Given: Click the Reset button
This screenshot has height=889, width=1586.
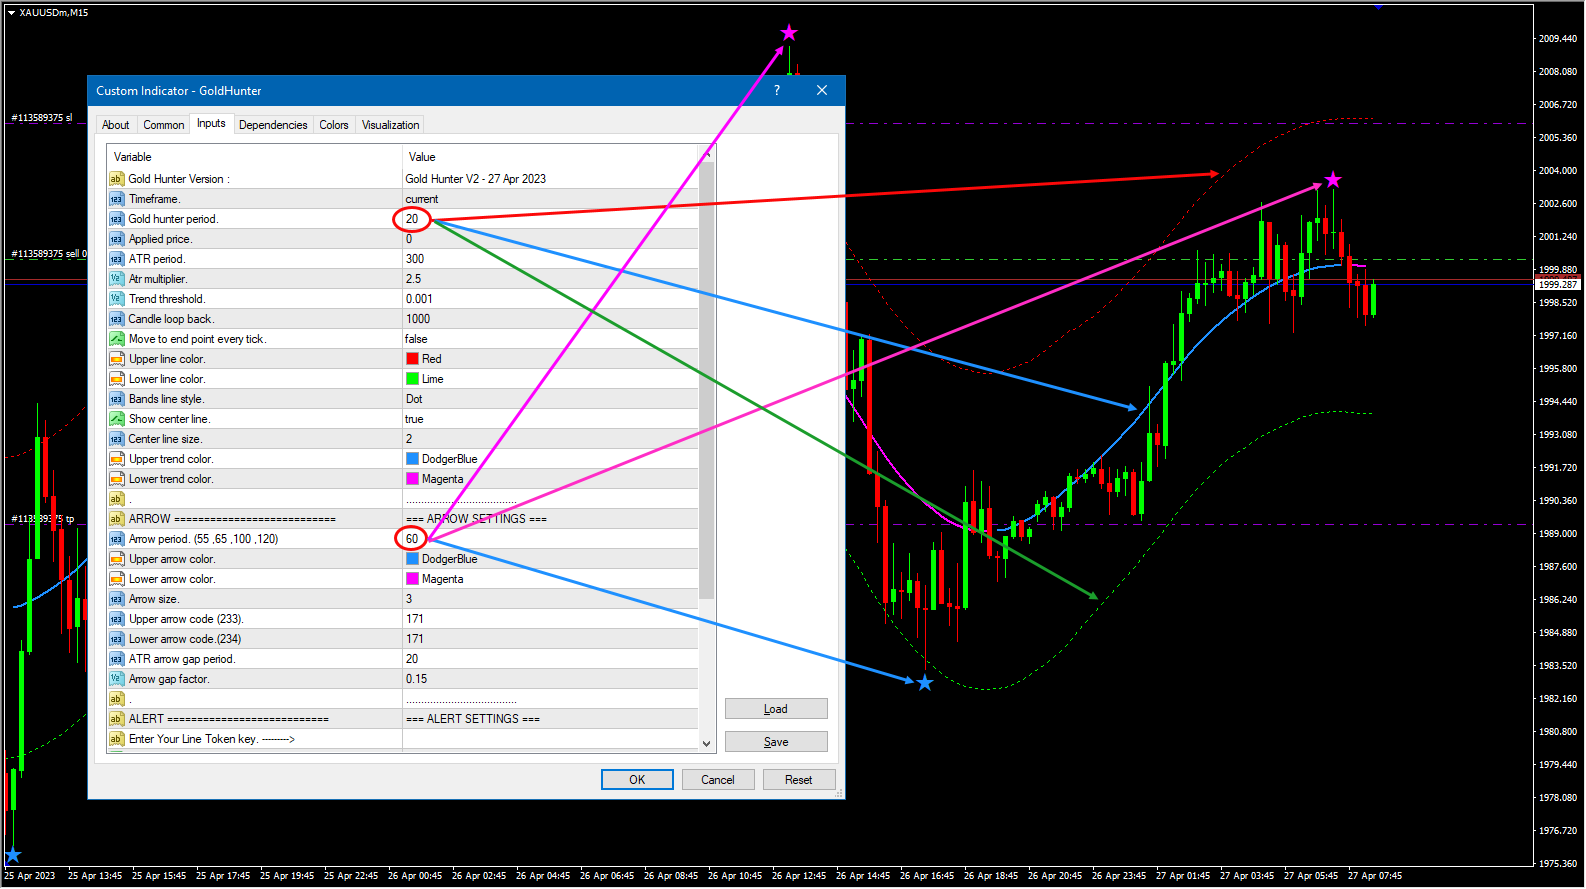Looking at the screenshot, I should coord(798,780).
